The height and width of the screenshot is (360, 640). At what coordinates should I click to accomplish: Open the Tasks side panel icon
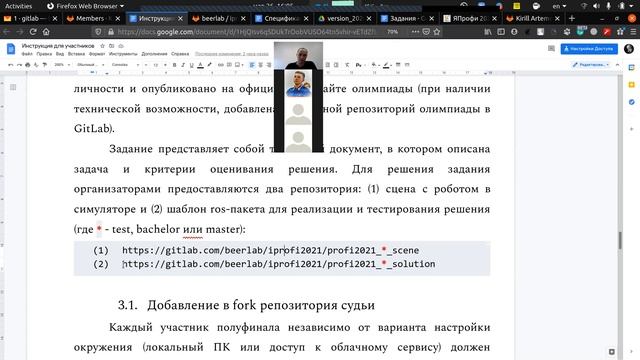632,102
